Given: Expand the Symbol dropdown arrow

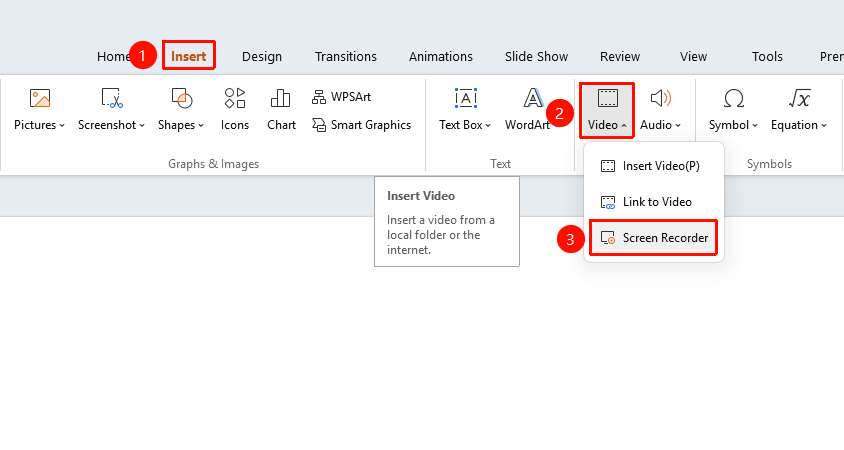Looking at the screenshot, I should (755, 125).
